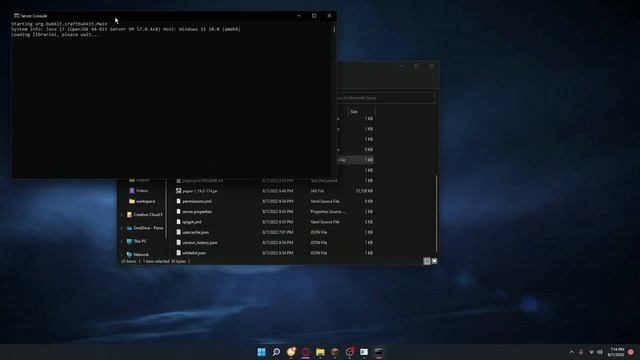This screenshot has height=360, width=640.
Task: Select Network icon in sidebar
Action: tap(129, 255)
